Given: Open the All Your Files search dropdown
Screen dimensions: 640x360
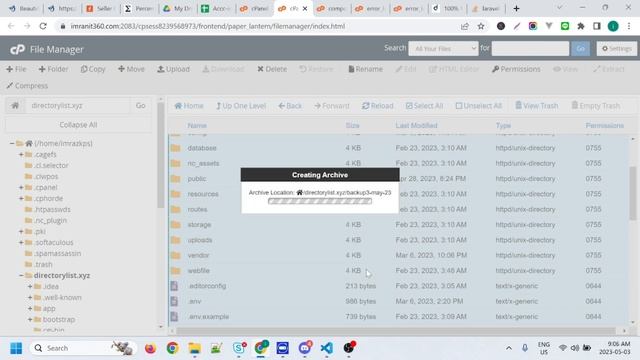Looking at the screenshot, I should tap(443, 49).
